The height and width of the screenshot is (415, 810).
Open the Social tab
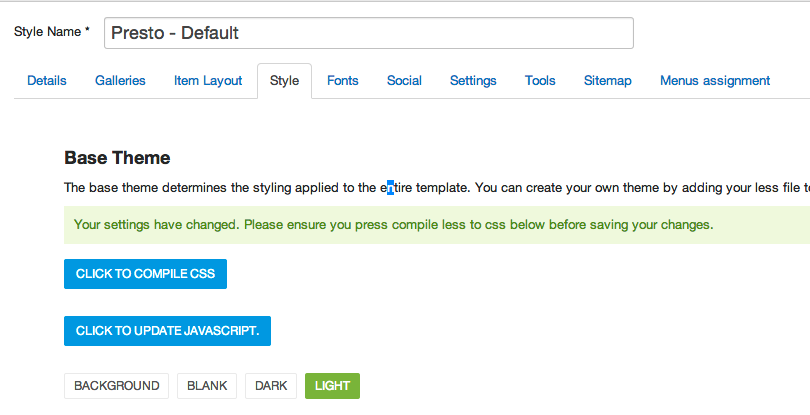[404, 81]
